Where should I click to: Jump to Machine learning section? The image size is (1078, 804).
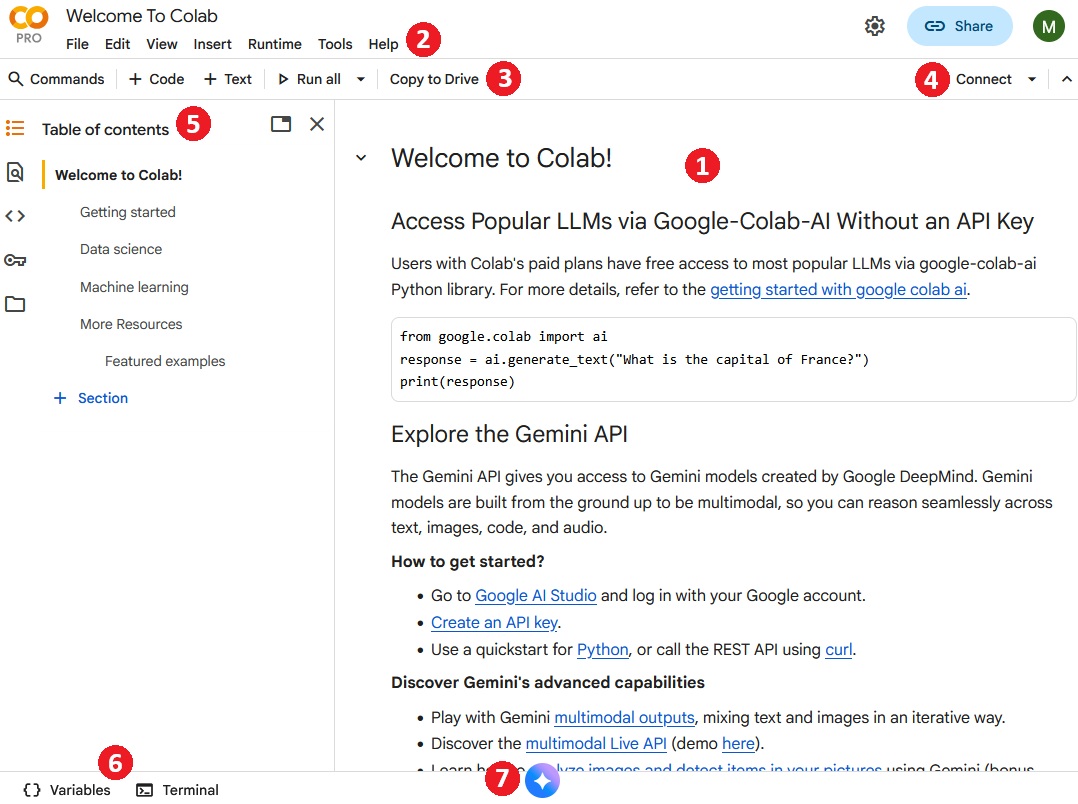pyautogui.click(x=134, y=287)
